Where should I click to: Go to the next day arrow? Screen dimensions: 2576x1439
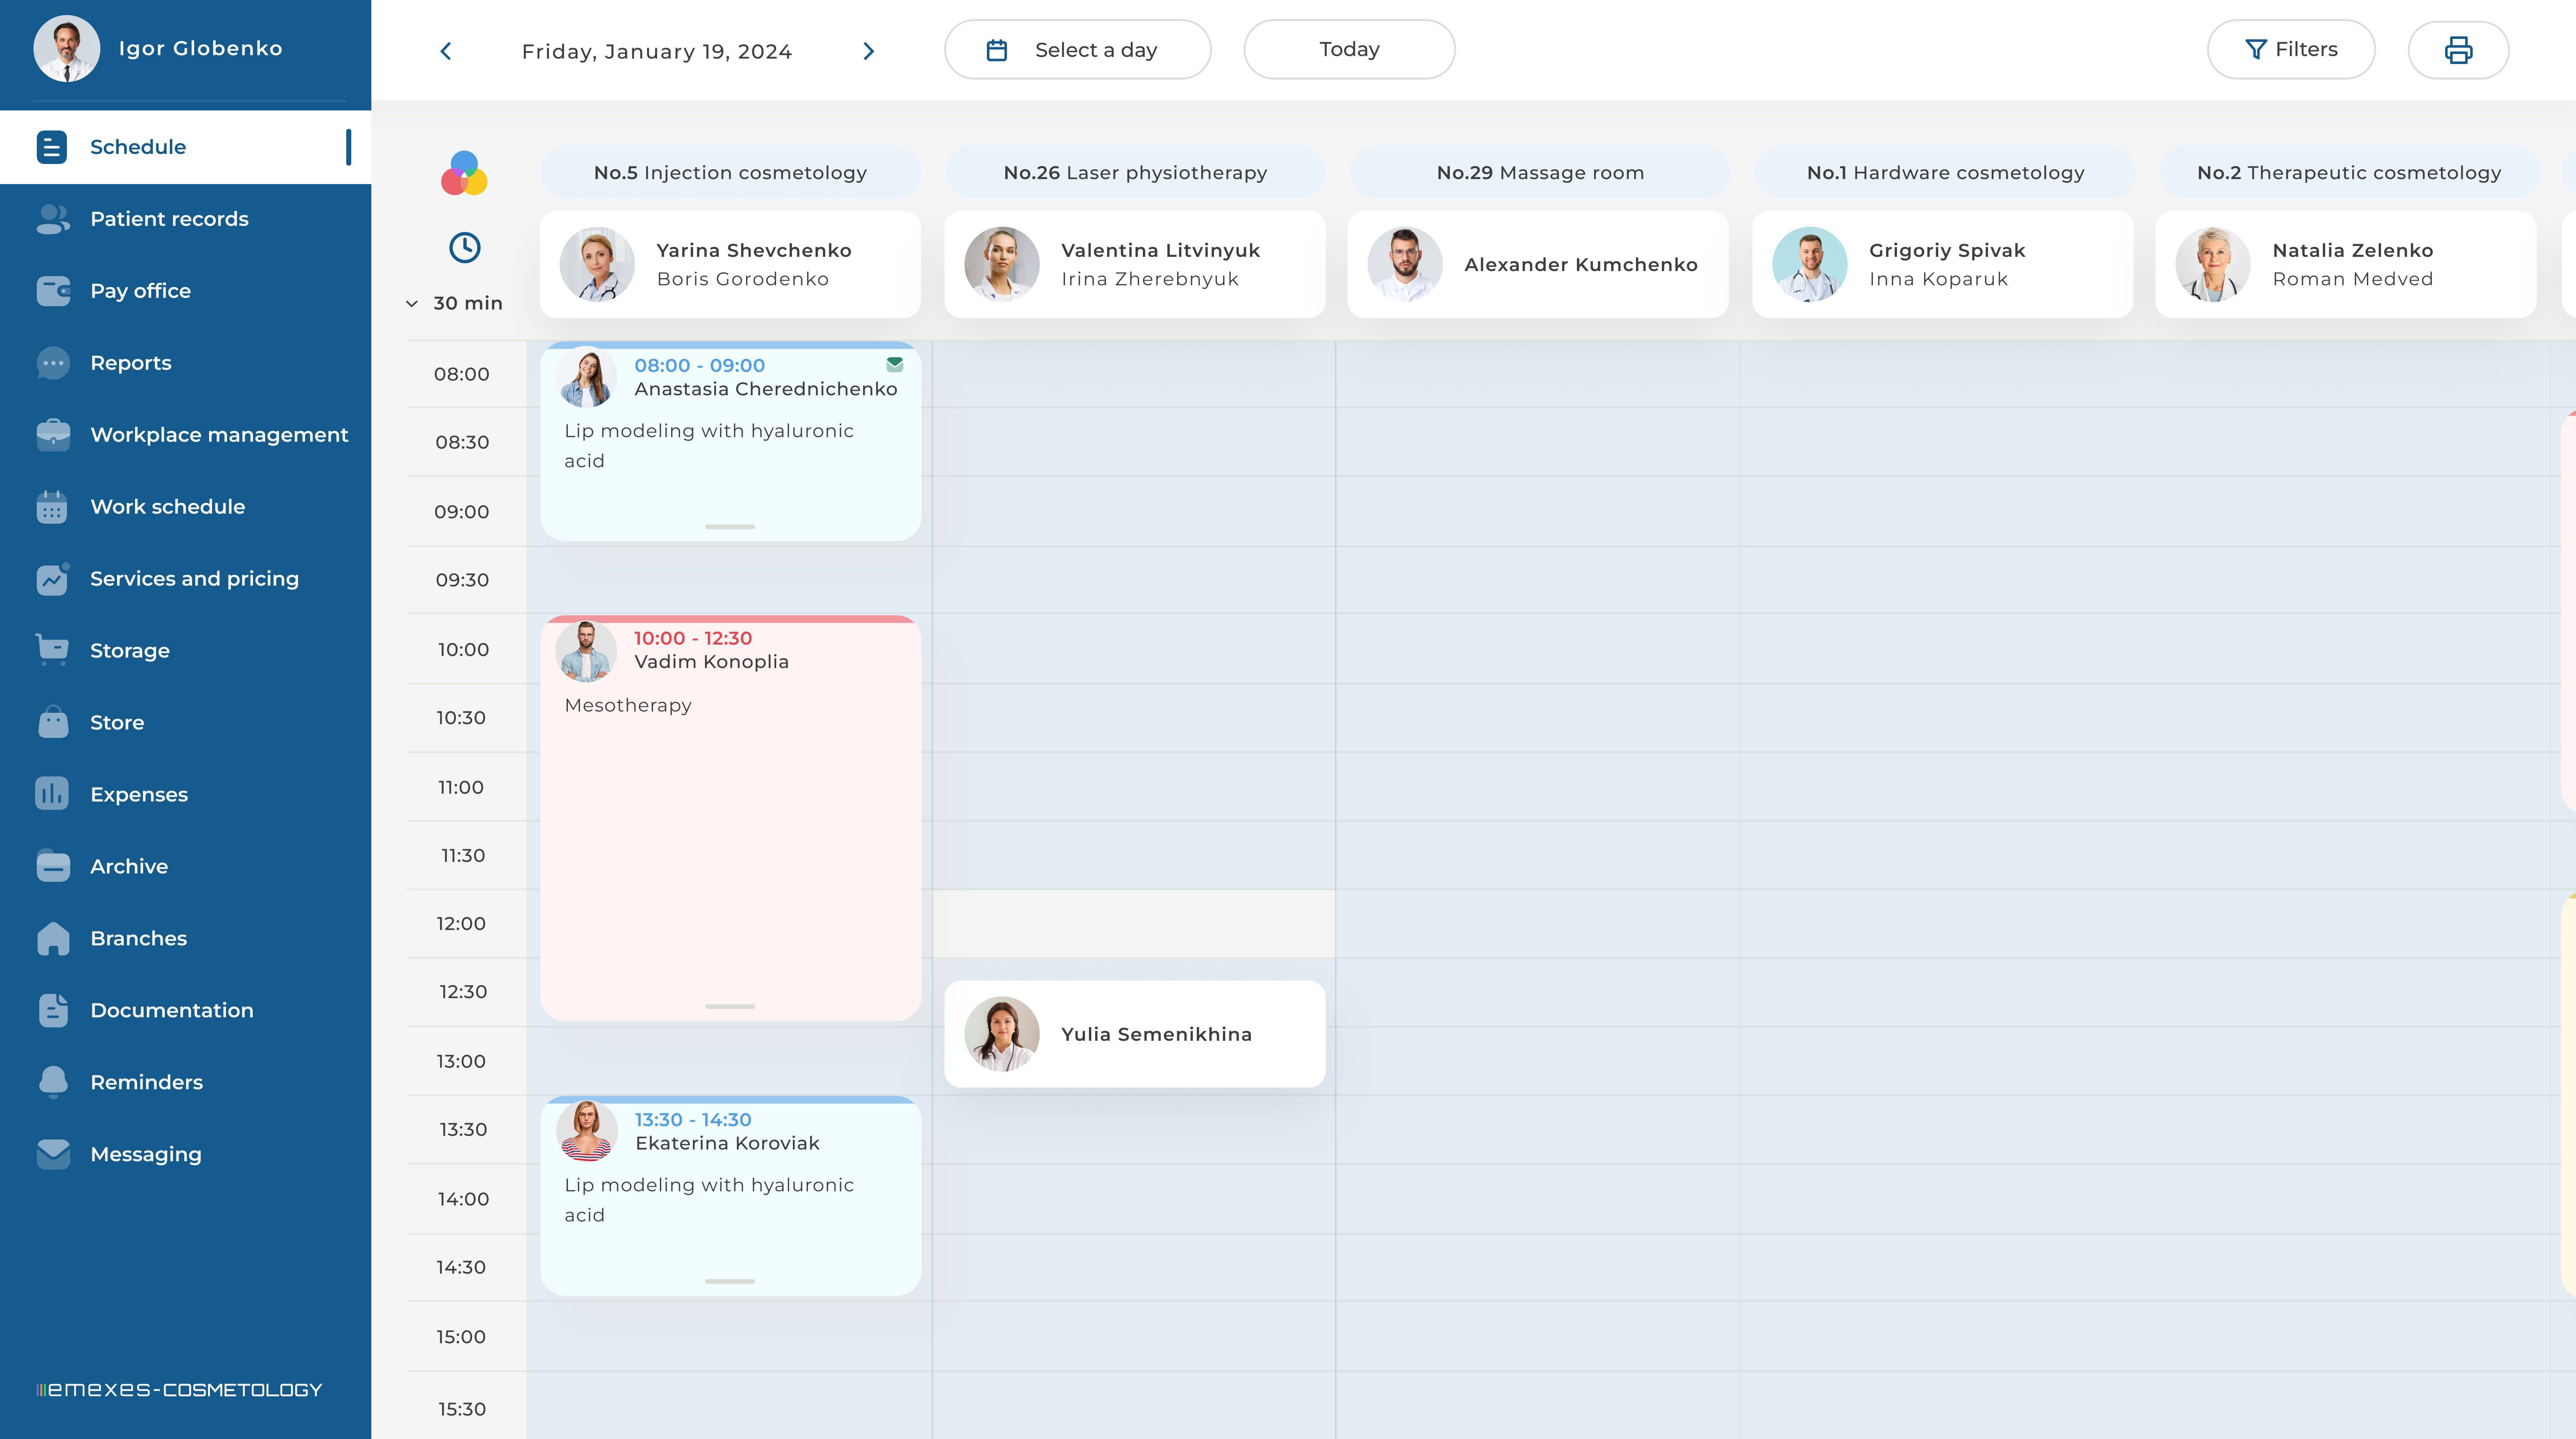[x=868, y=51]
